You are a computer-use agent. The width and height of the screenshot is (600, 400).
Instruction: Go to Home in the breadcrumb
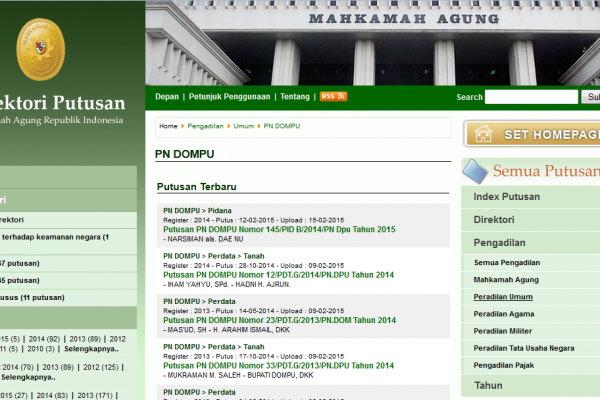[x=168, y=126]
